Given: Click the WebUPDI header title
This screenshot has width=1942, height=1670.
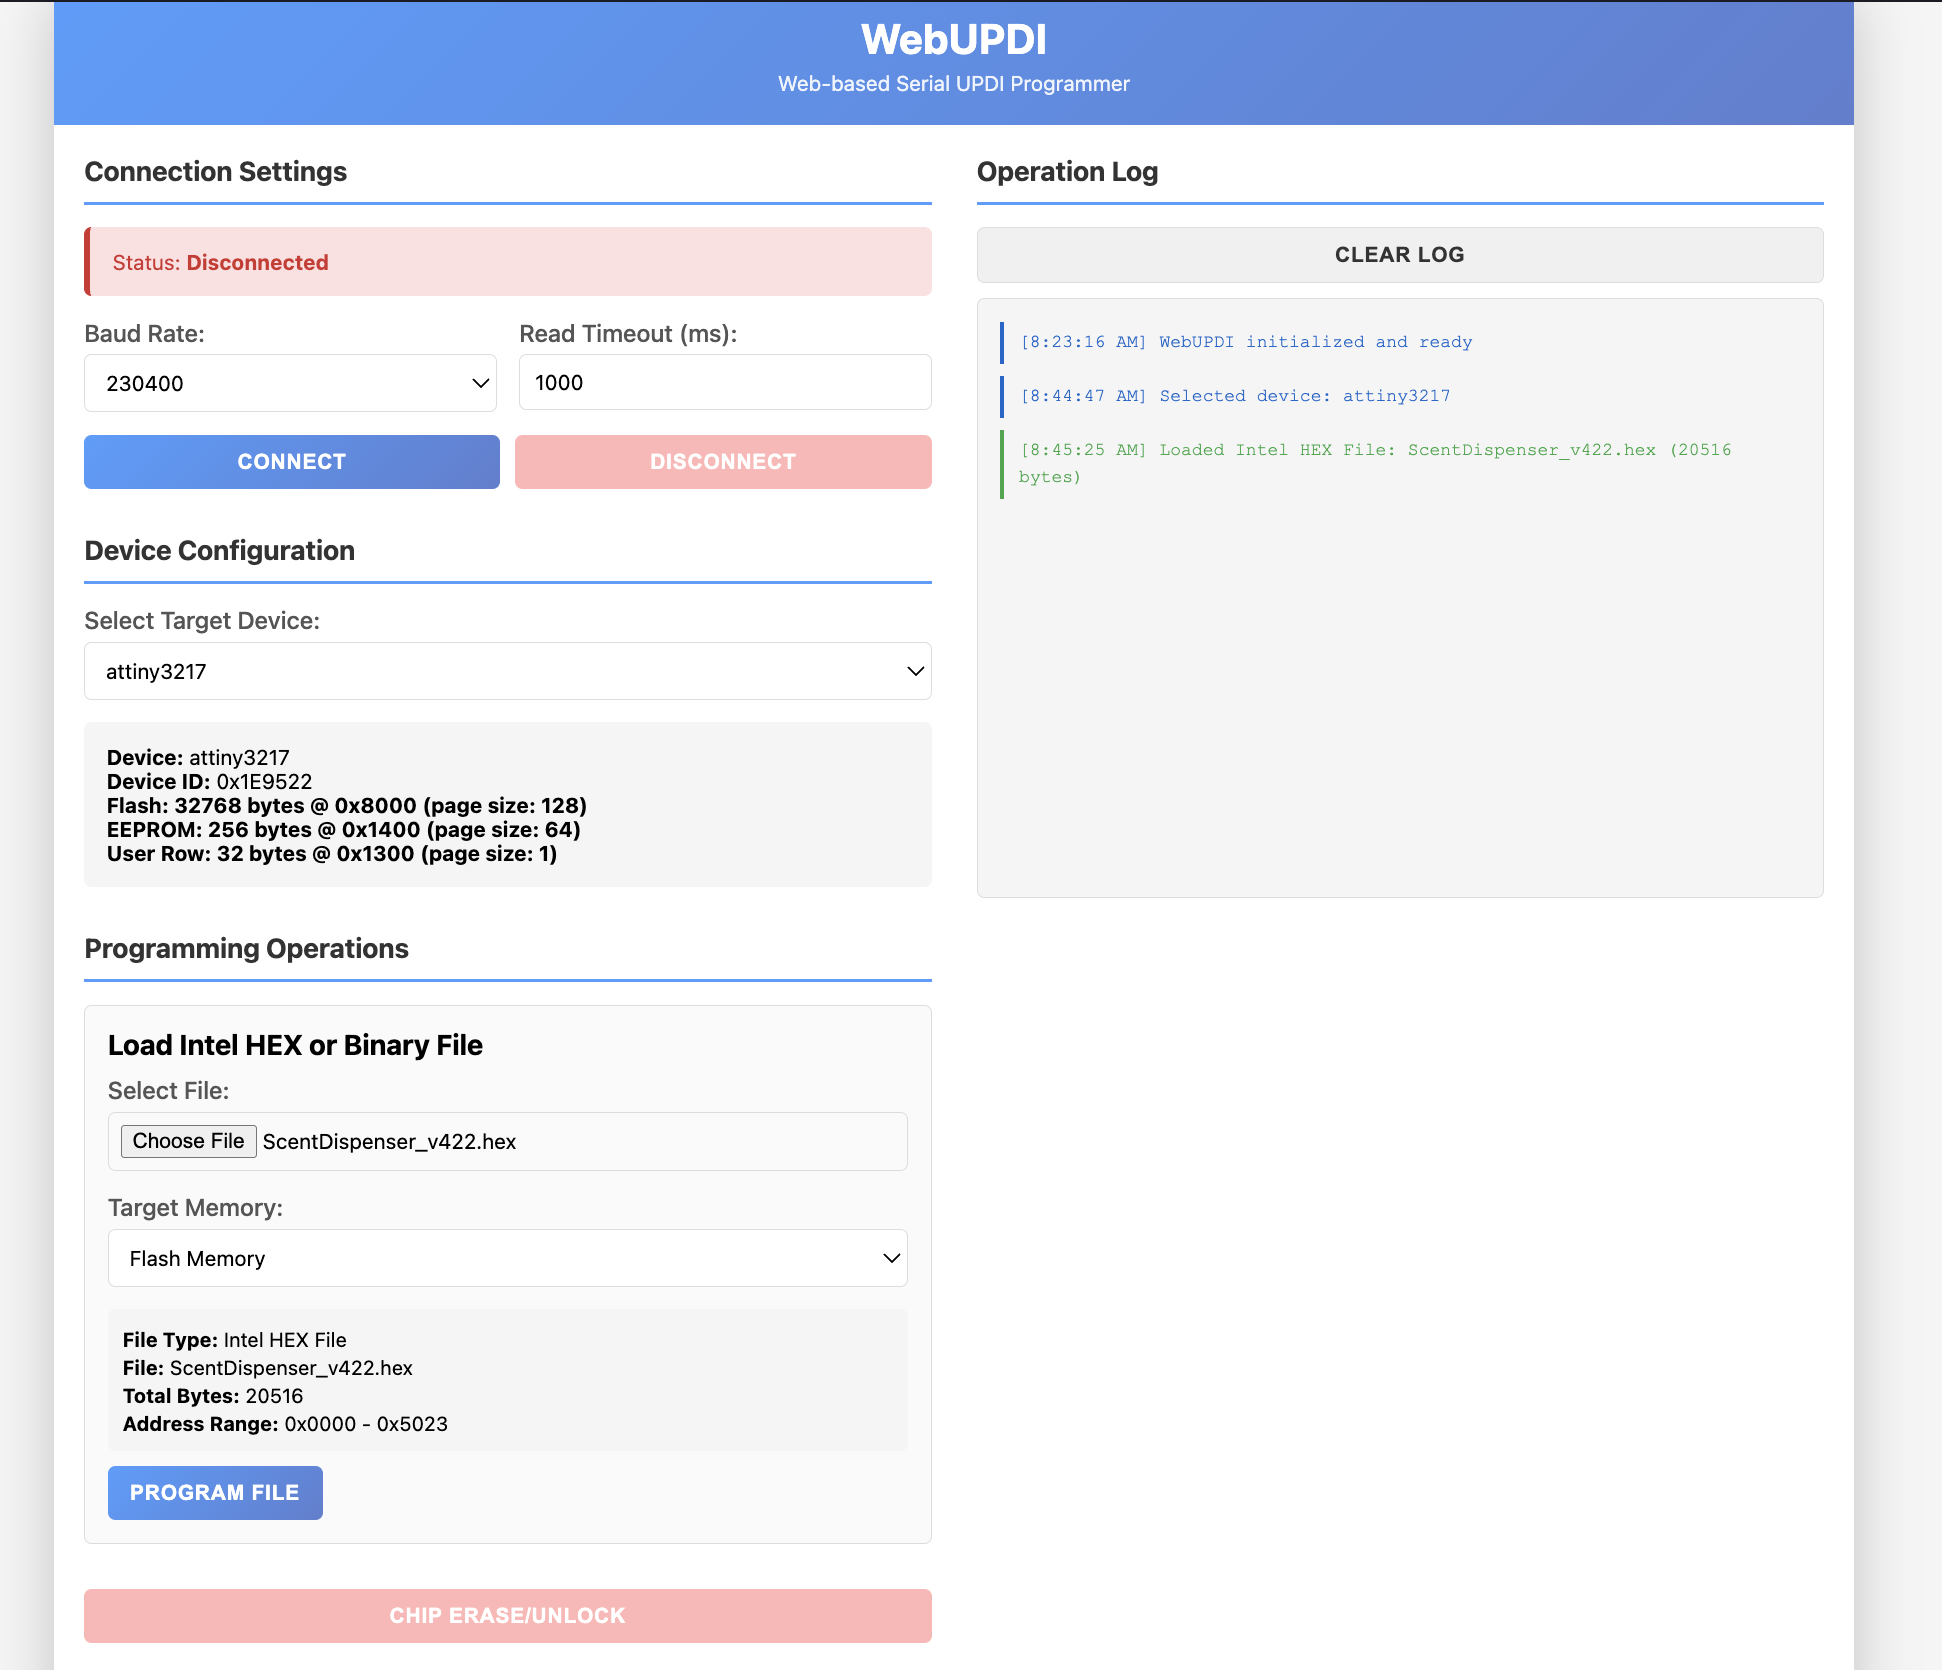Looking at the screenshot, I should pyautogui.click(x=954, y=40).
